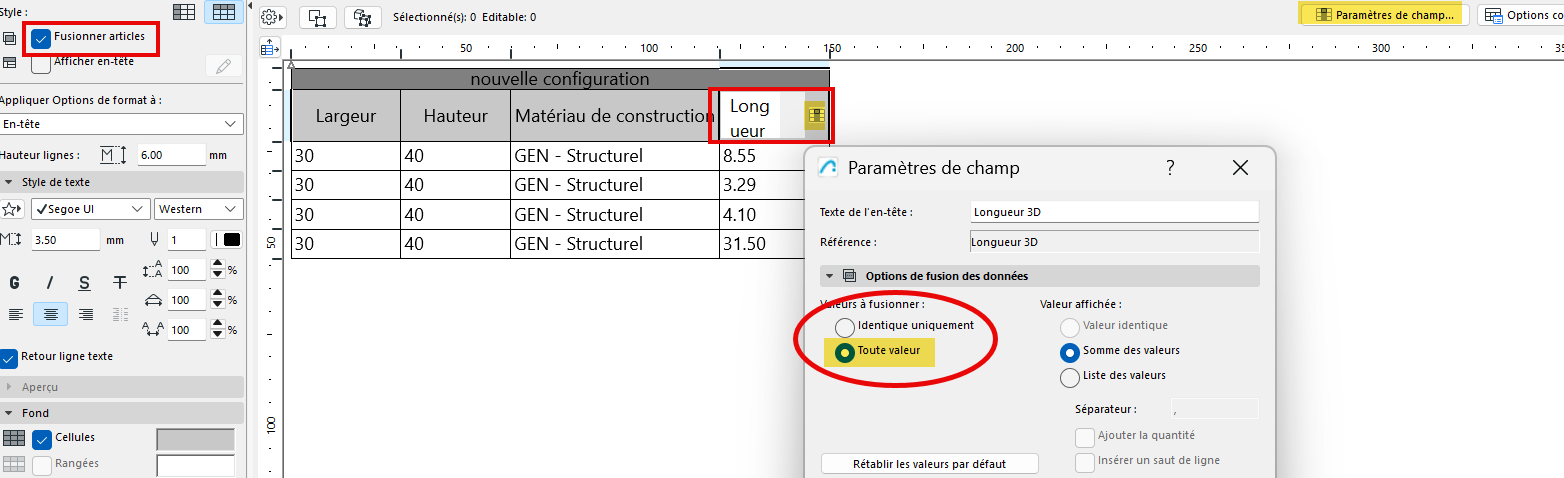Select Toute valeur radio button
The width and height of the screenshot is (1564, 478).
[x=845, y=352]
